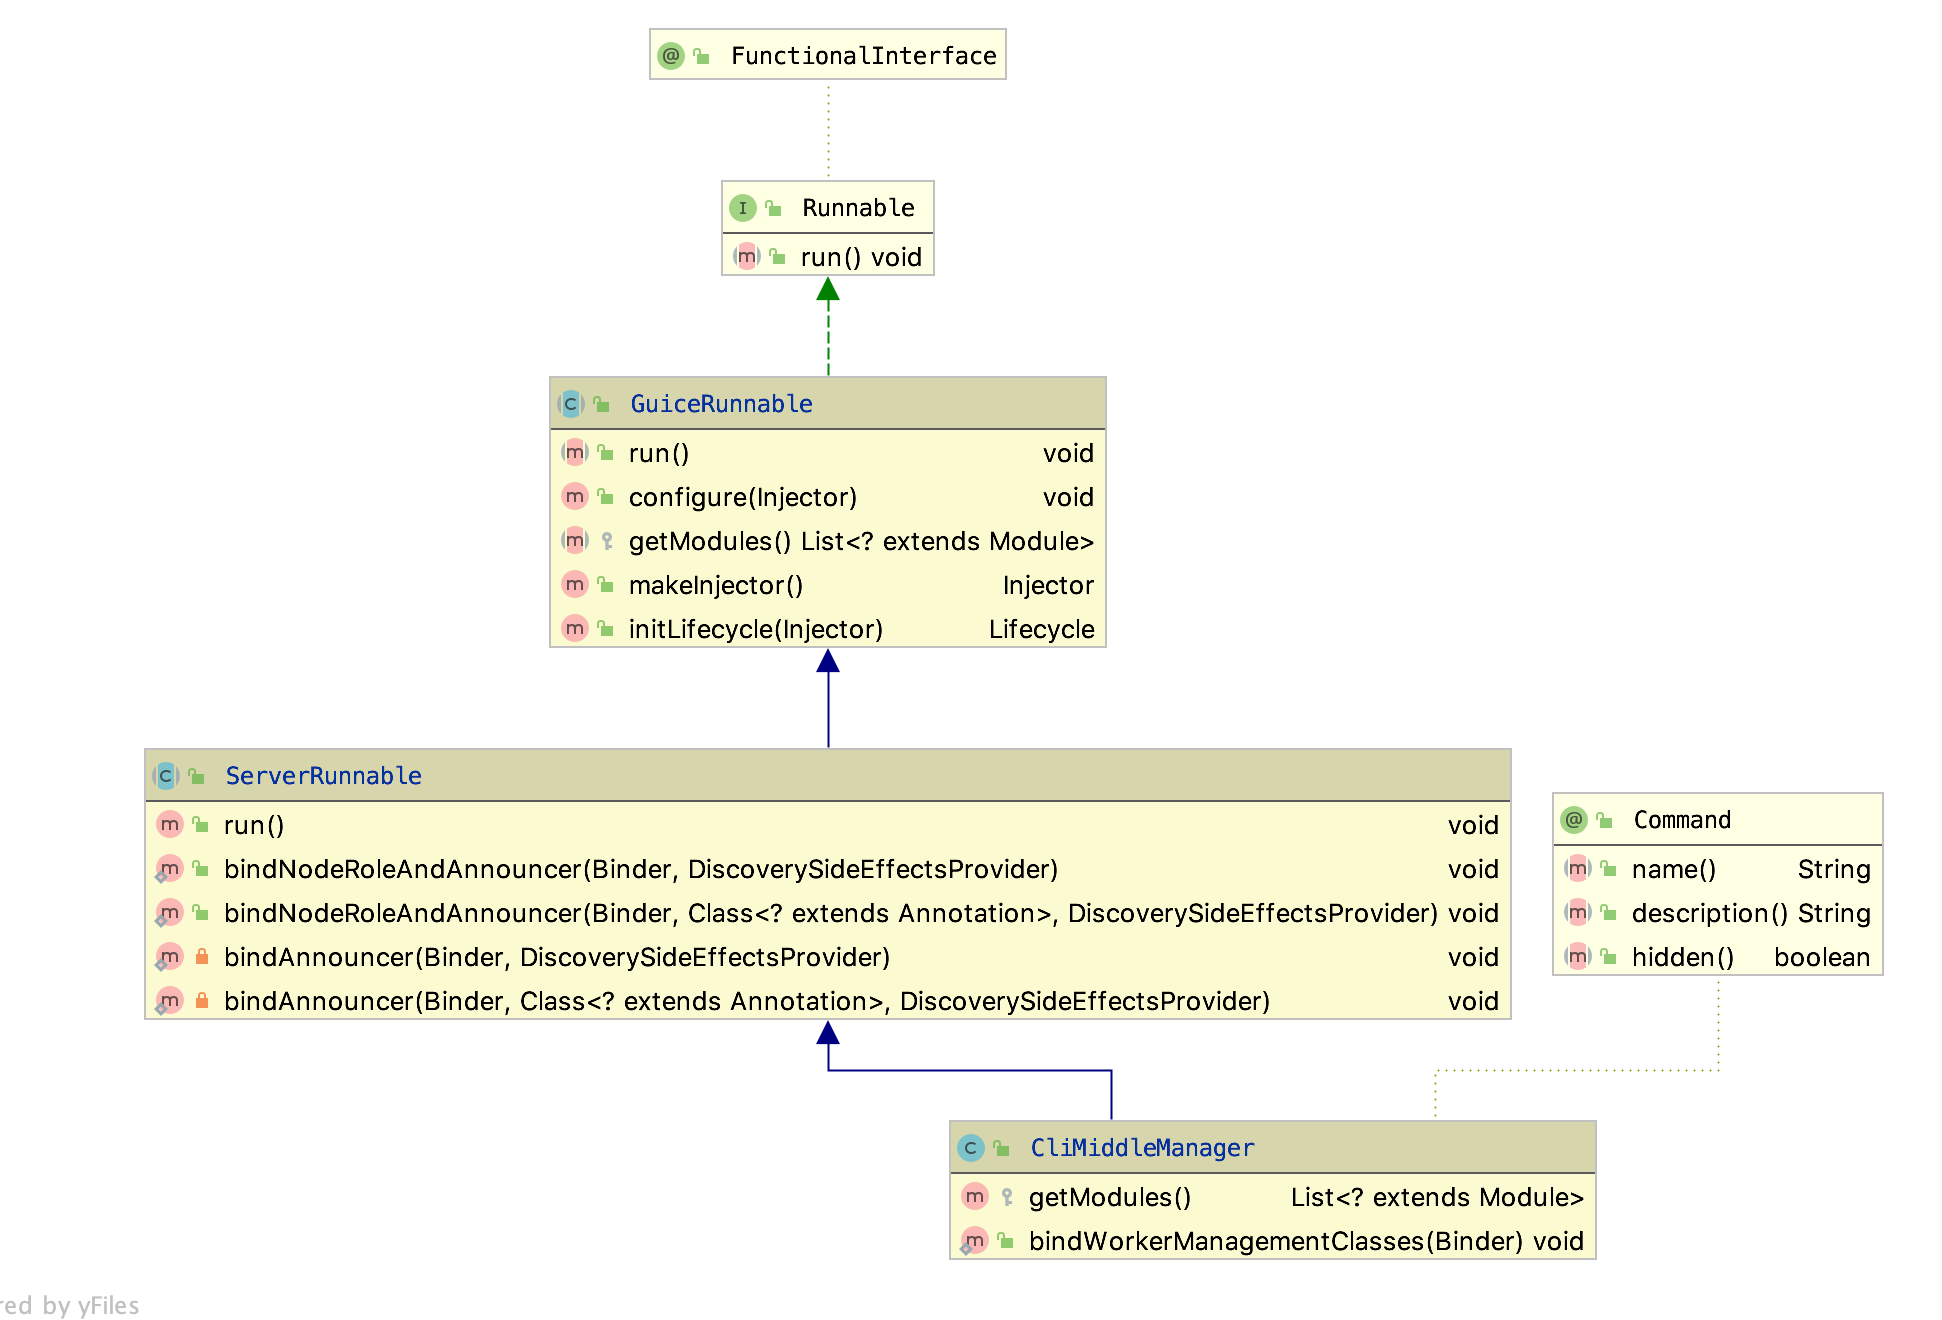Click the private lock icon beside bindAnnouncer(Binder, DiscoverySideEffectsProvider)
The height and width of the screenshot is (1320, 1942).
tap(202, 957)
